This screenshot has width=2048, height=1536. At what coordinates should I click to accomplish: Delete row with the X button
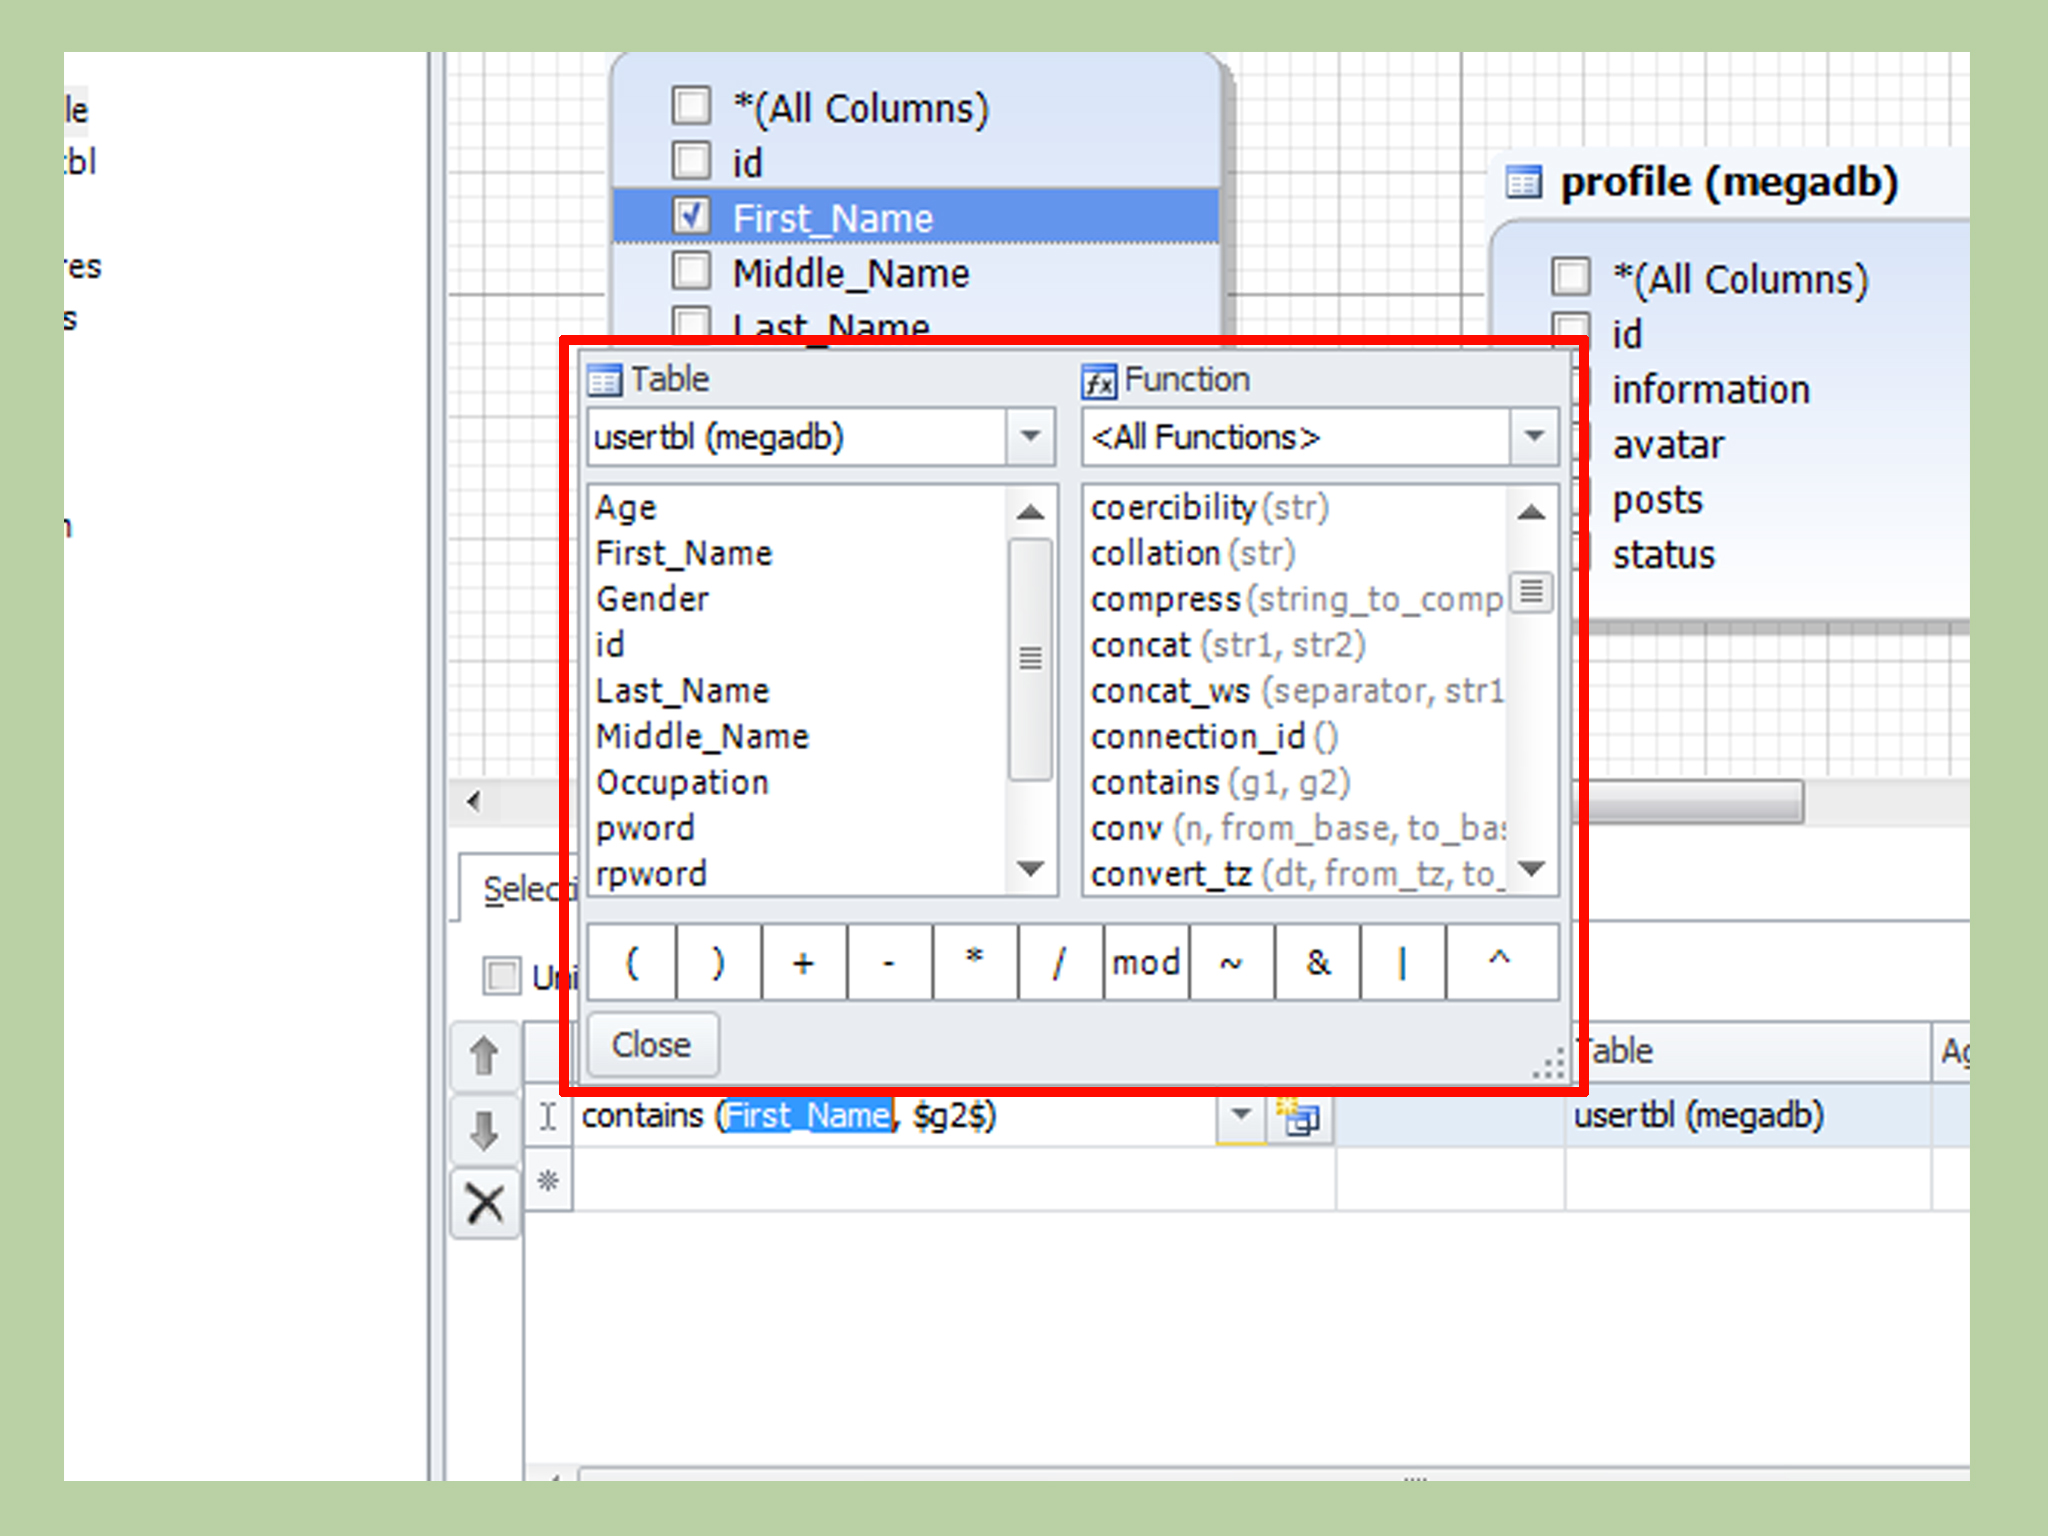click(x=485, y=1203)
